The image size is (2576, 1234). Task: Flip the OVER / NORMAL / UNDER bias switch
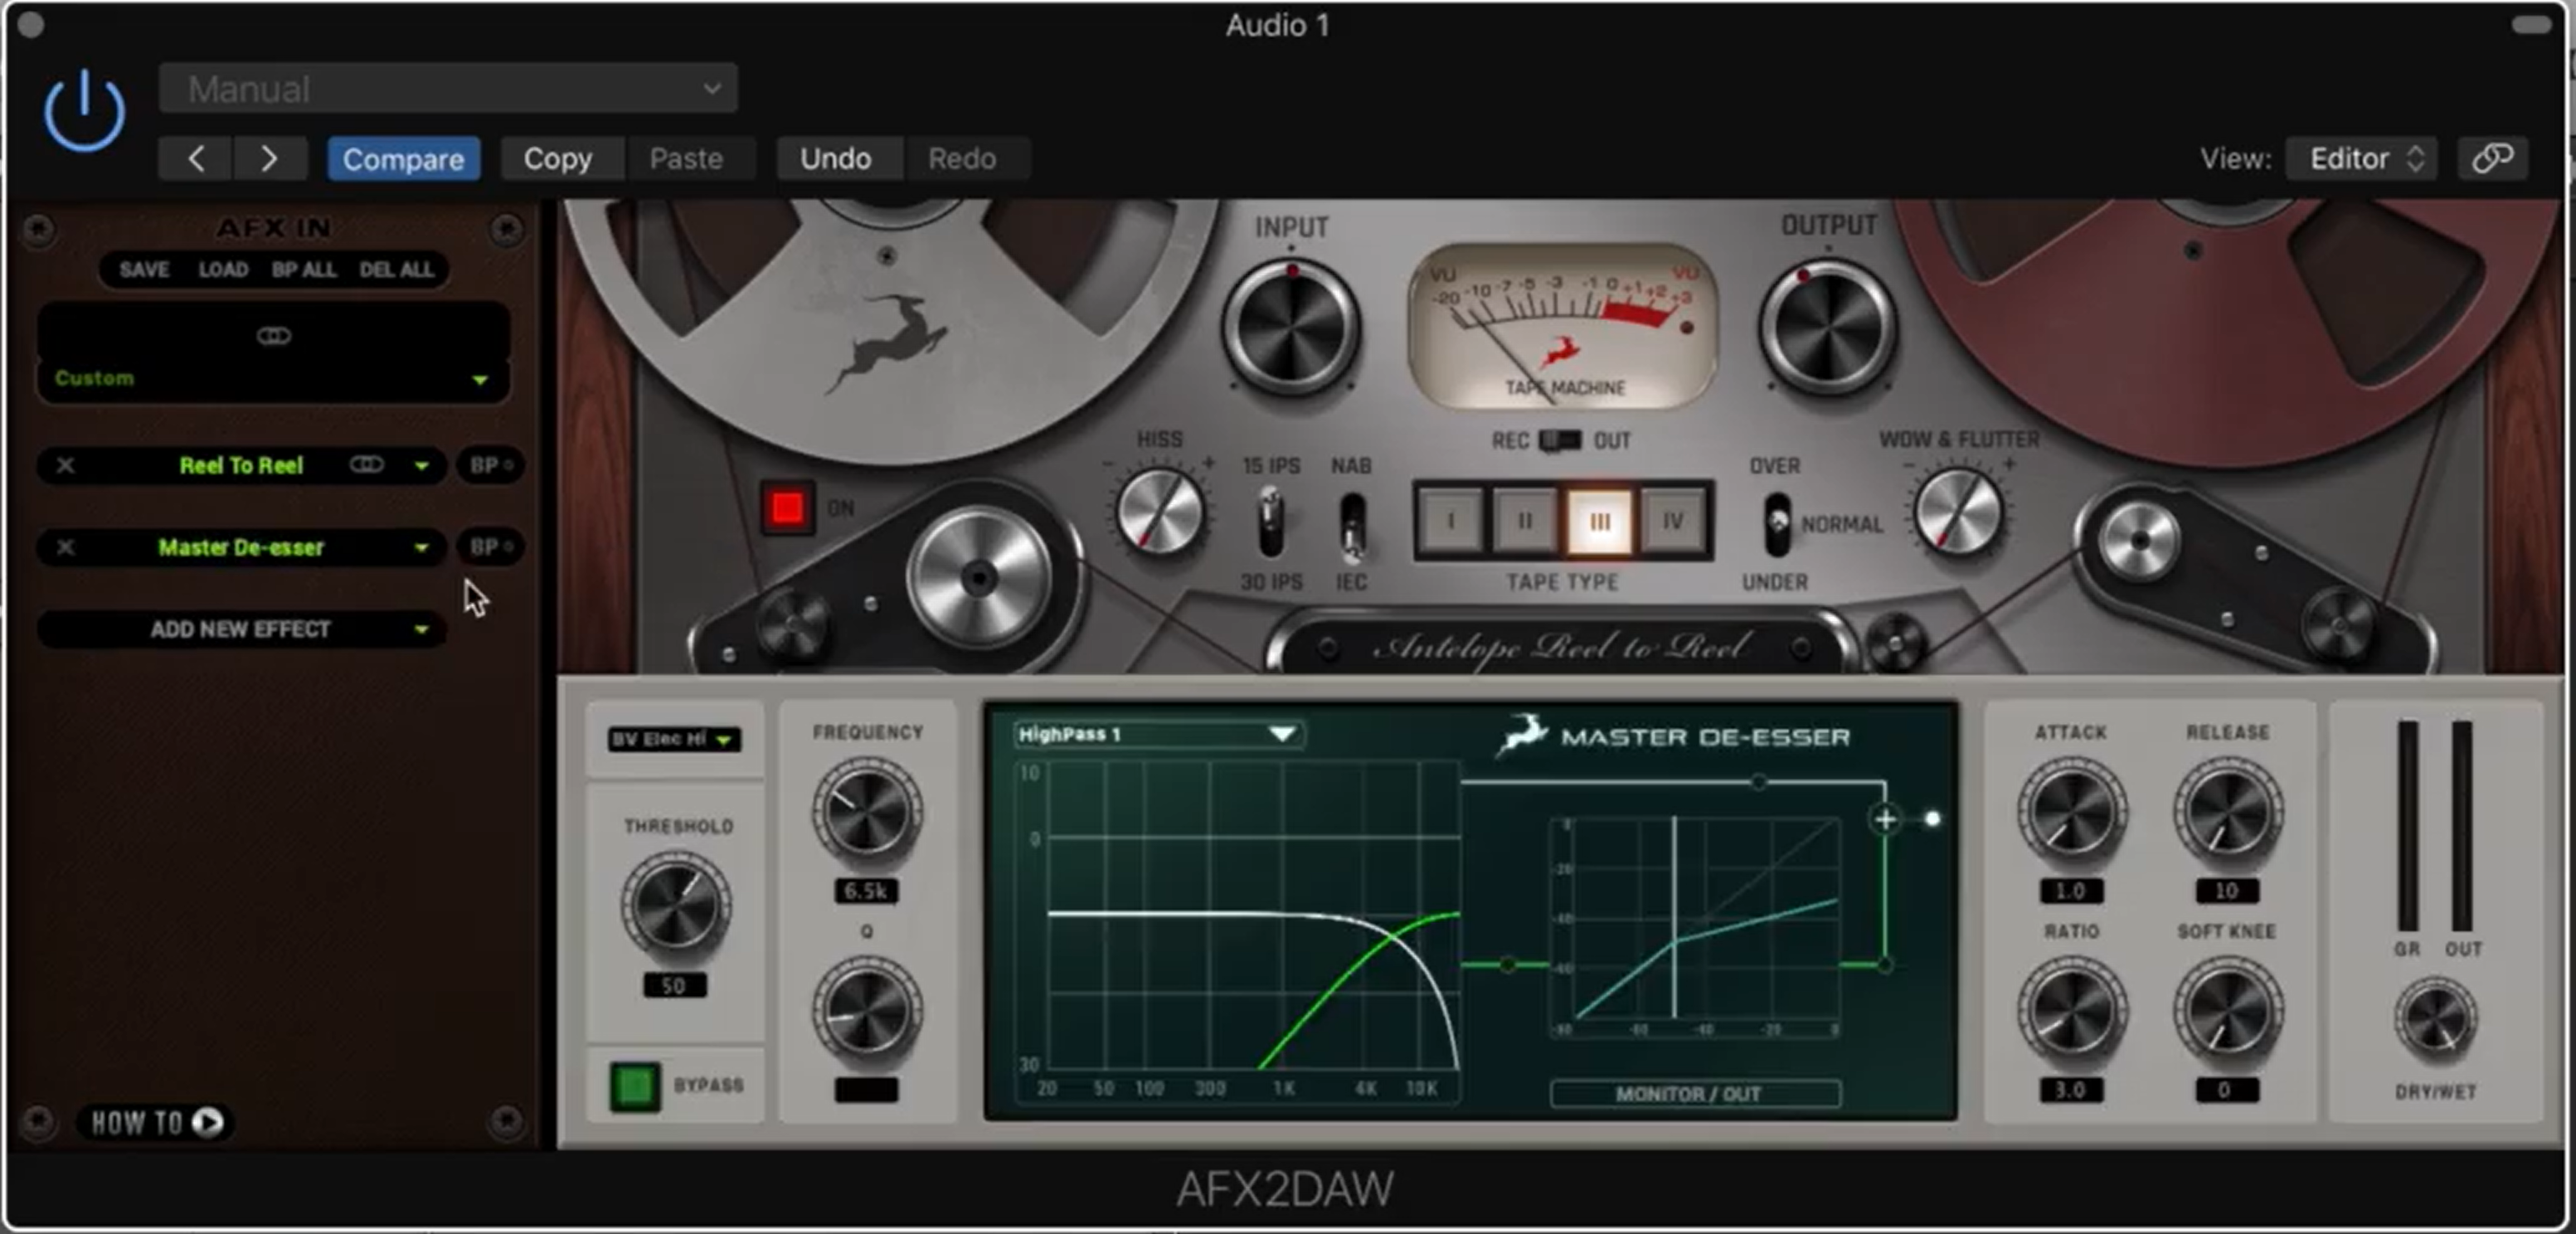1777,524
